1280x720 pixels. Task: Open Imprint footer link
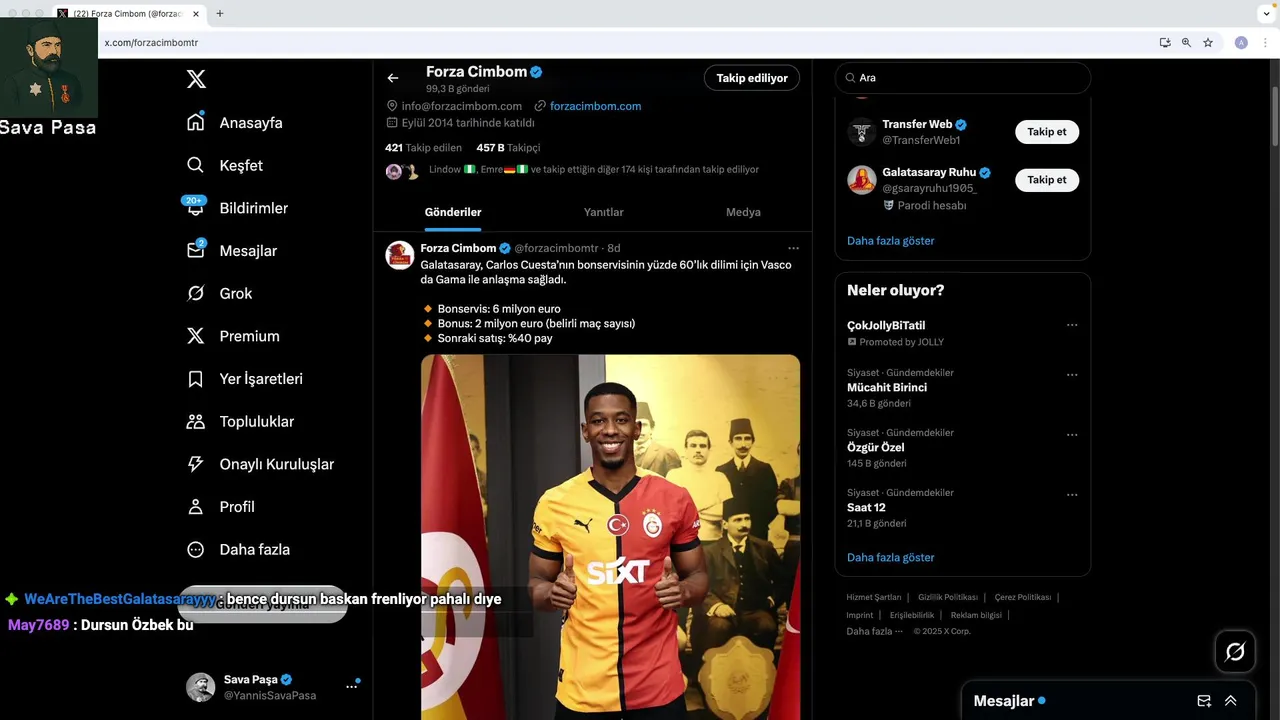tap(860, 615)
